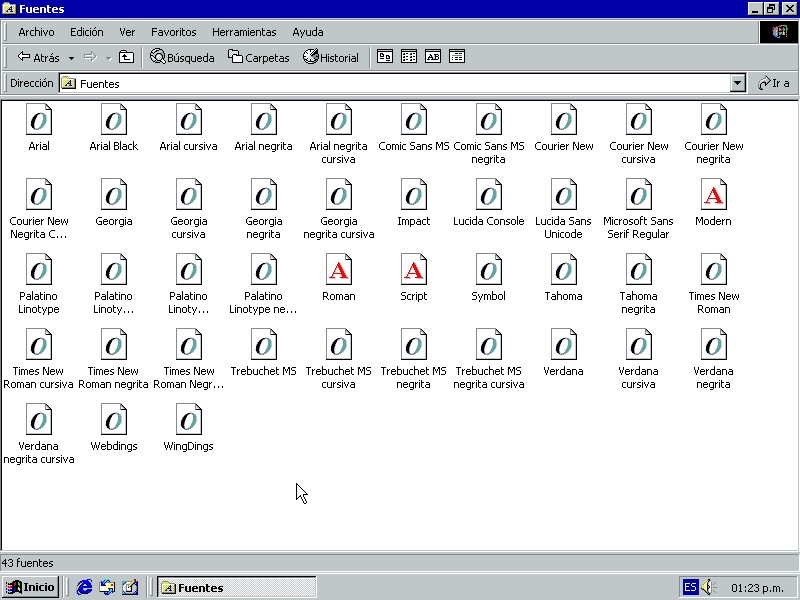This screenshot has width=800, height=600.
Task: Select the Trebuchet MS negrita cursiva icon
Action: coord(489,344)
